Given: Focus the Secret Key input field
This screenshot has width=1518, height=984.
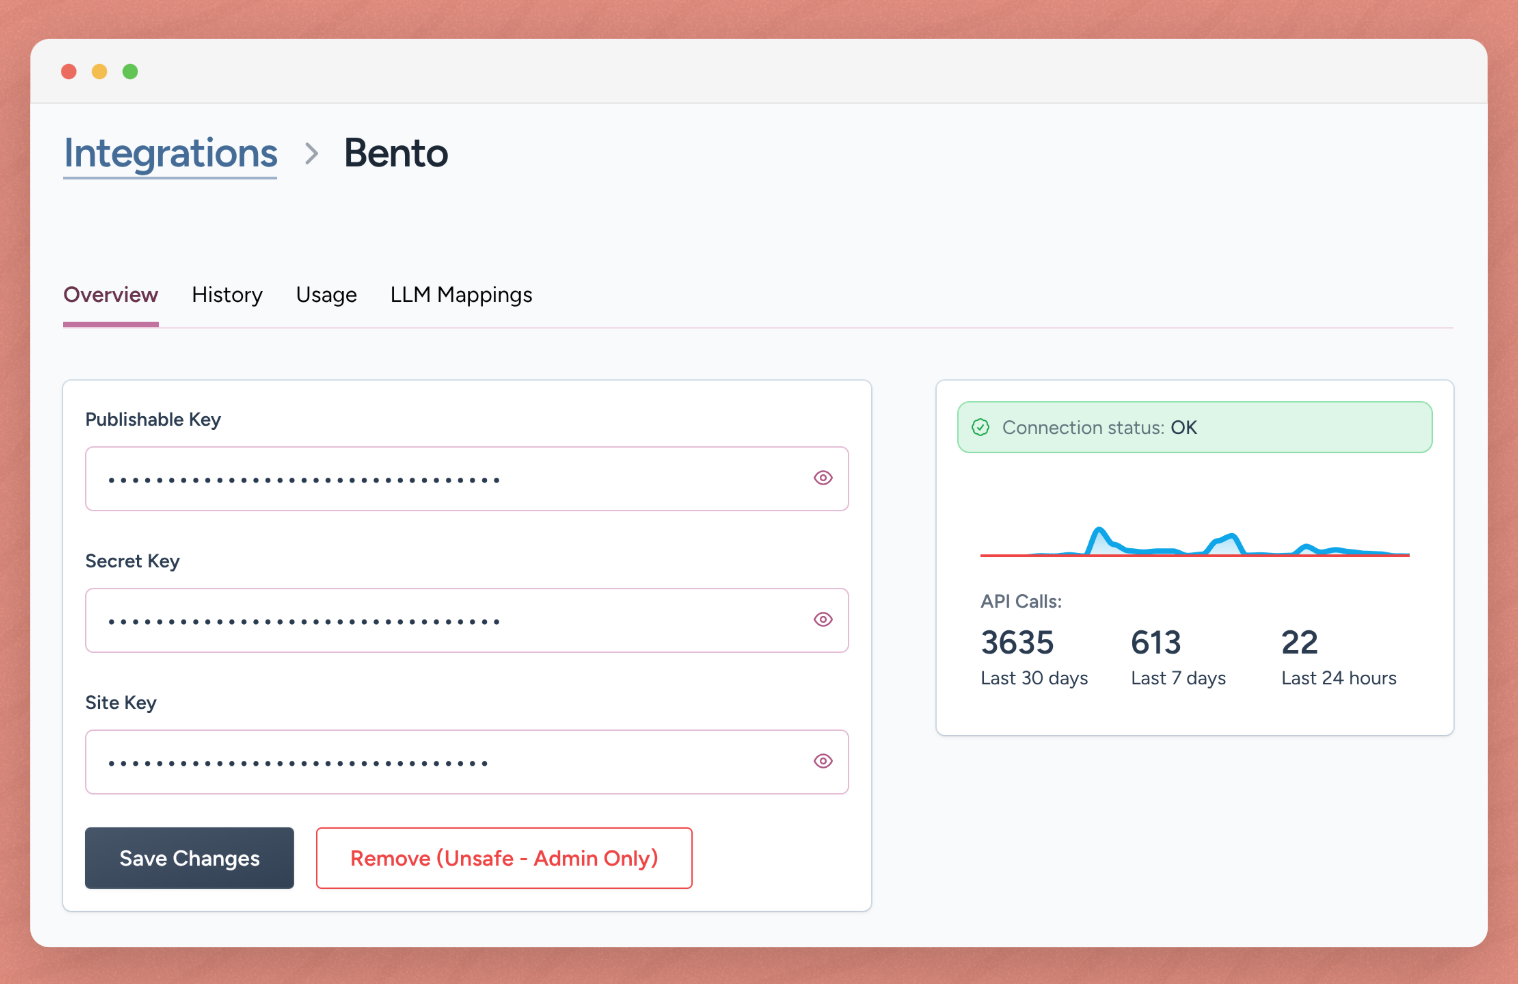Looking at the screenshot, I should tap(467, 620).
